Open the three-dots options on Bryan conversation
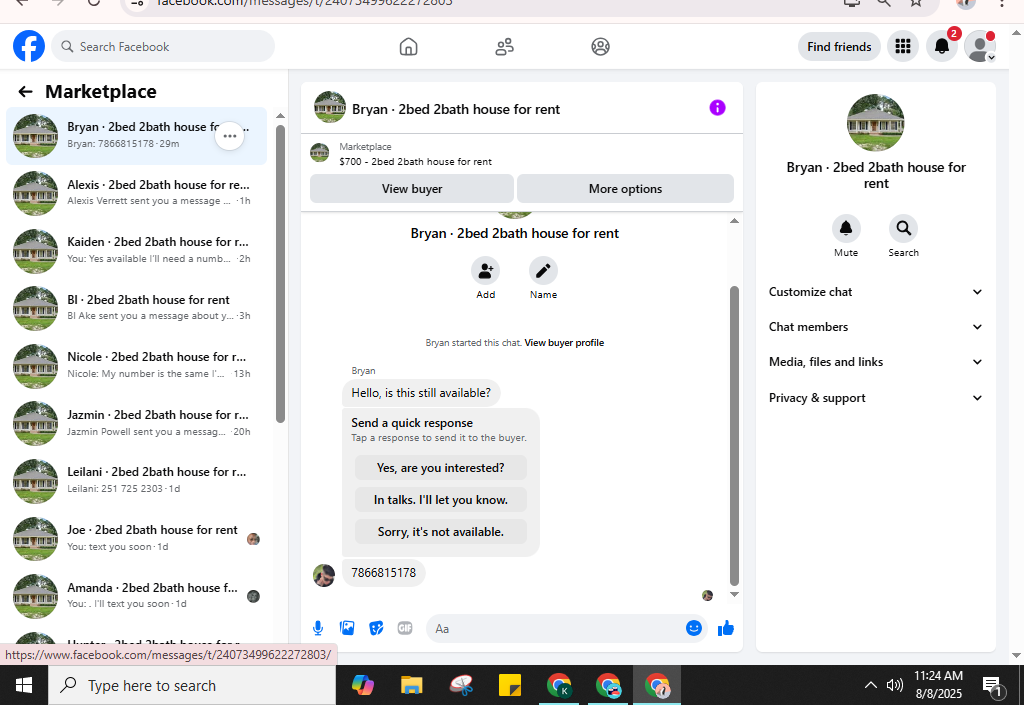This screenshot has height=705, width=1024. [x=230, y=136]
